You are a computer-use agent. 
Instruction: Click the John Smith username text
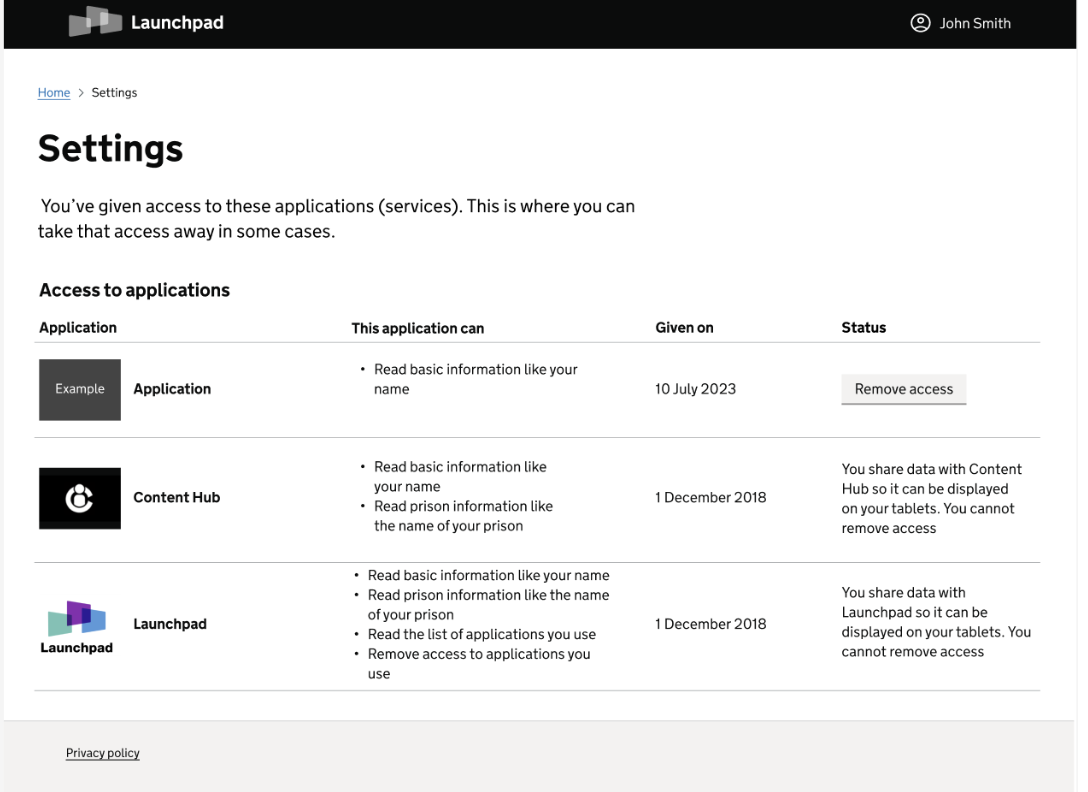pyautogui.click(x=975, y=22)
